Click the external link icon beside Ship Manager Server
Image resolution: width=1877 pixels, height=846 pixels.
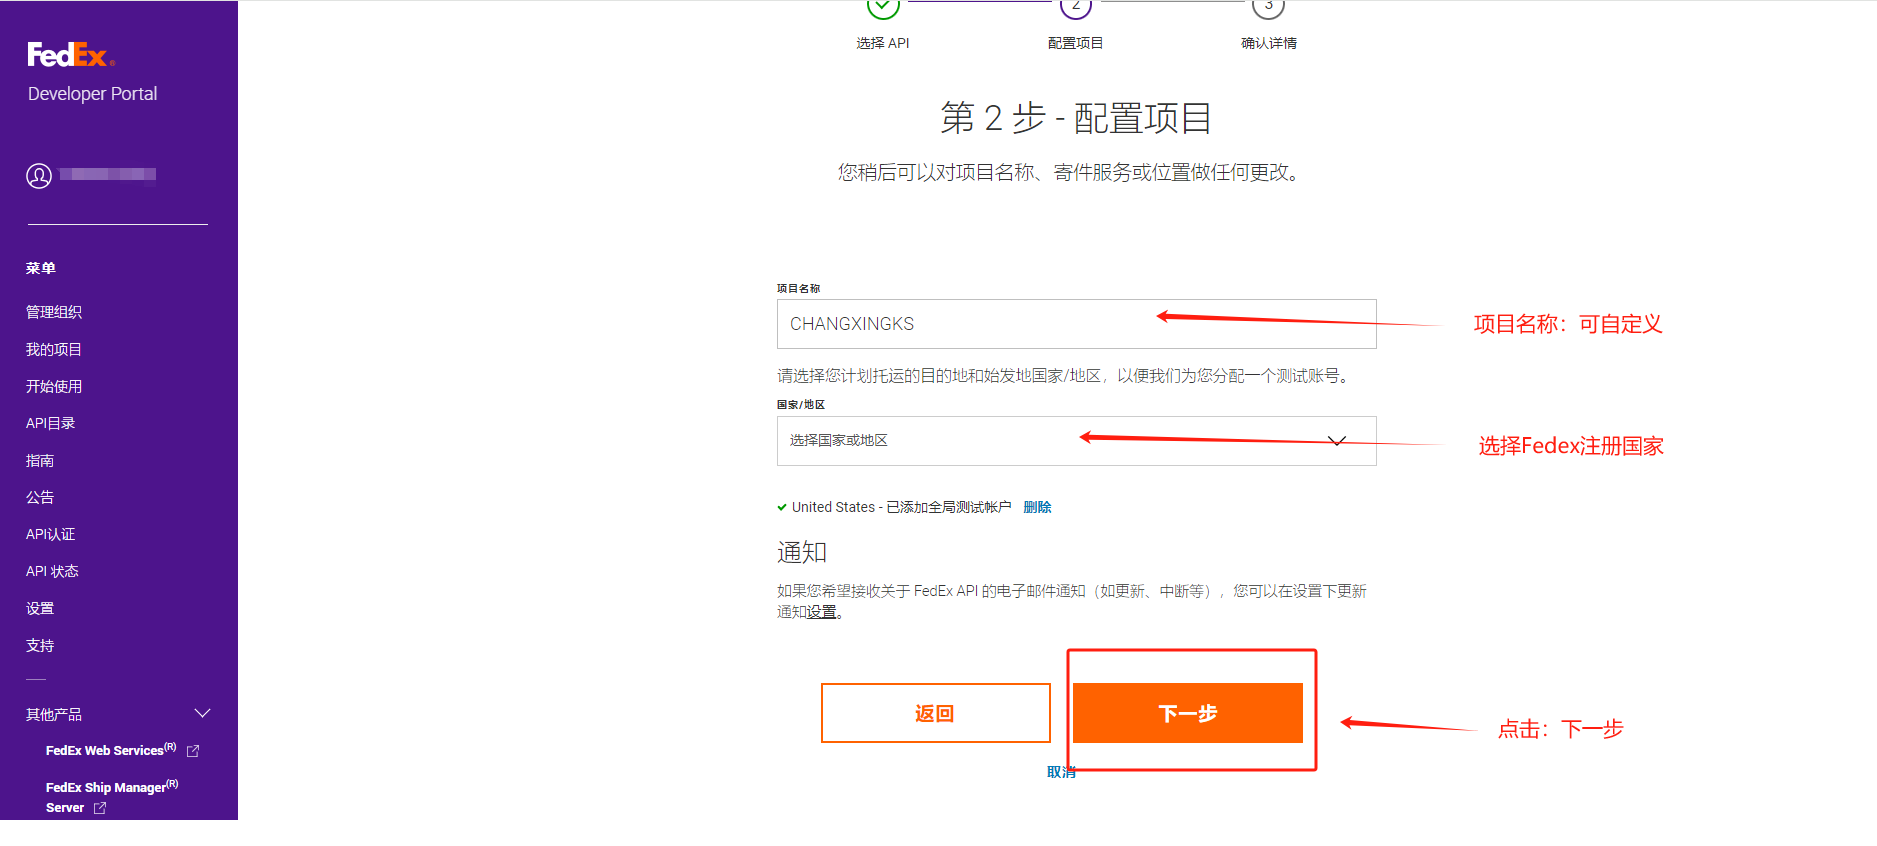click(x=100, y=808)
